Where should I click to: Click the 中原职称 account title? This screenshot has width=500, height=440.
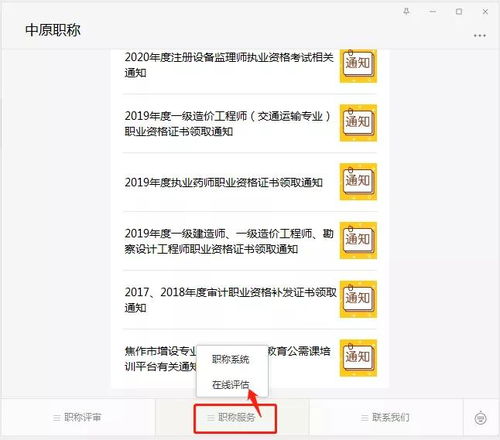coord(53,30)
